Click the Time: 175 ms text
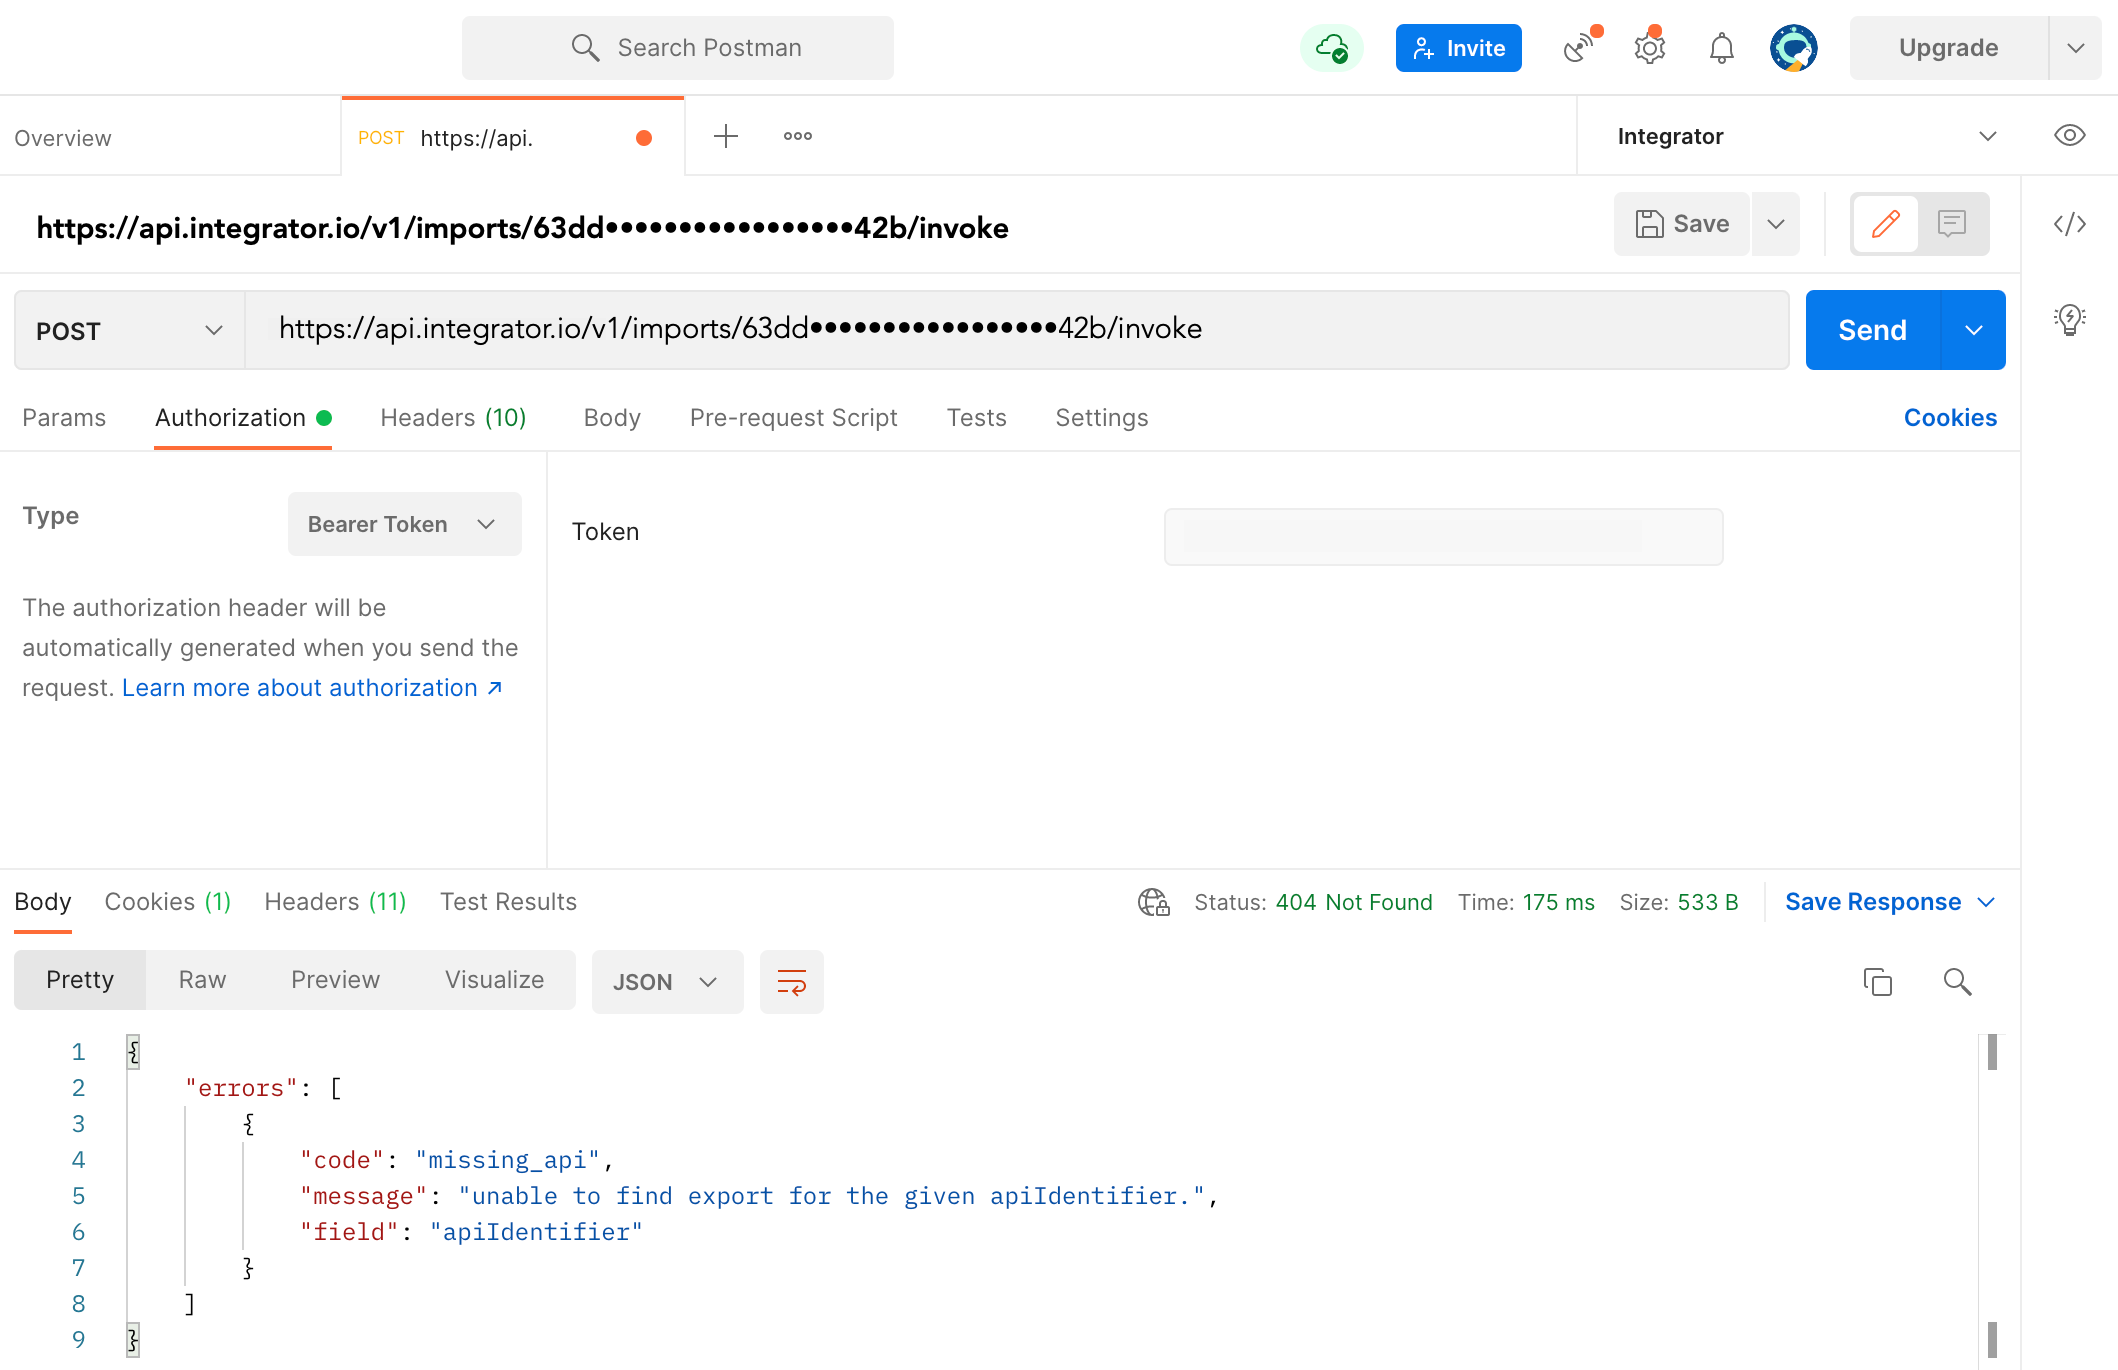 click(1526, 902)
